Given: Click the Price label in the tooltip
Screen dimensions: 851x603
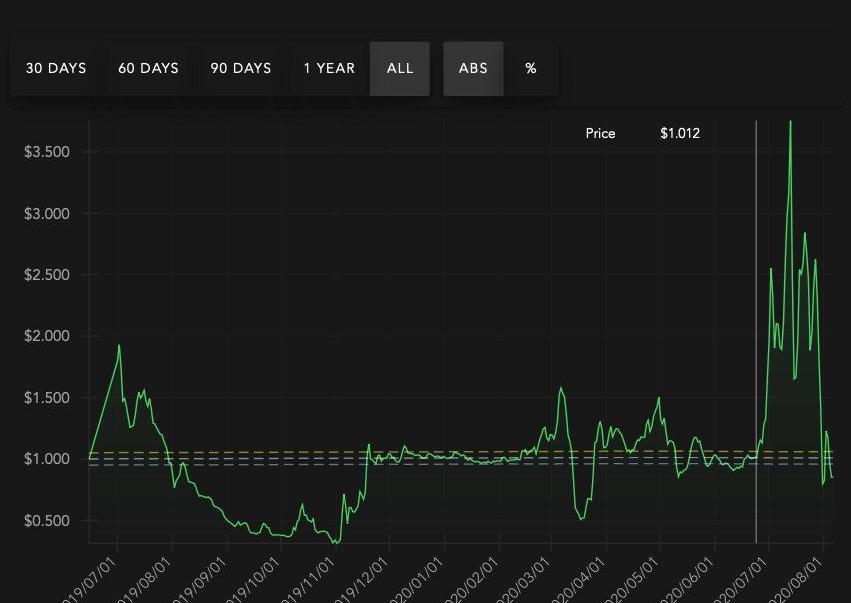Looking at the screenshot, I should point(600,133).
